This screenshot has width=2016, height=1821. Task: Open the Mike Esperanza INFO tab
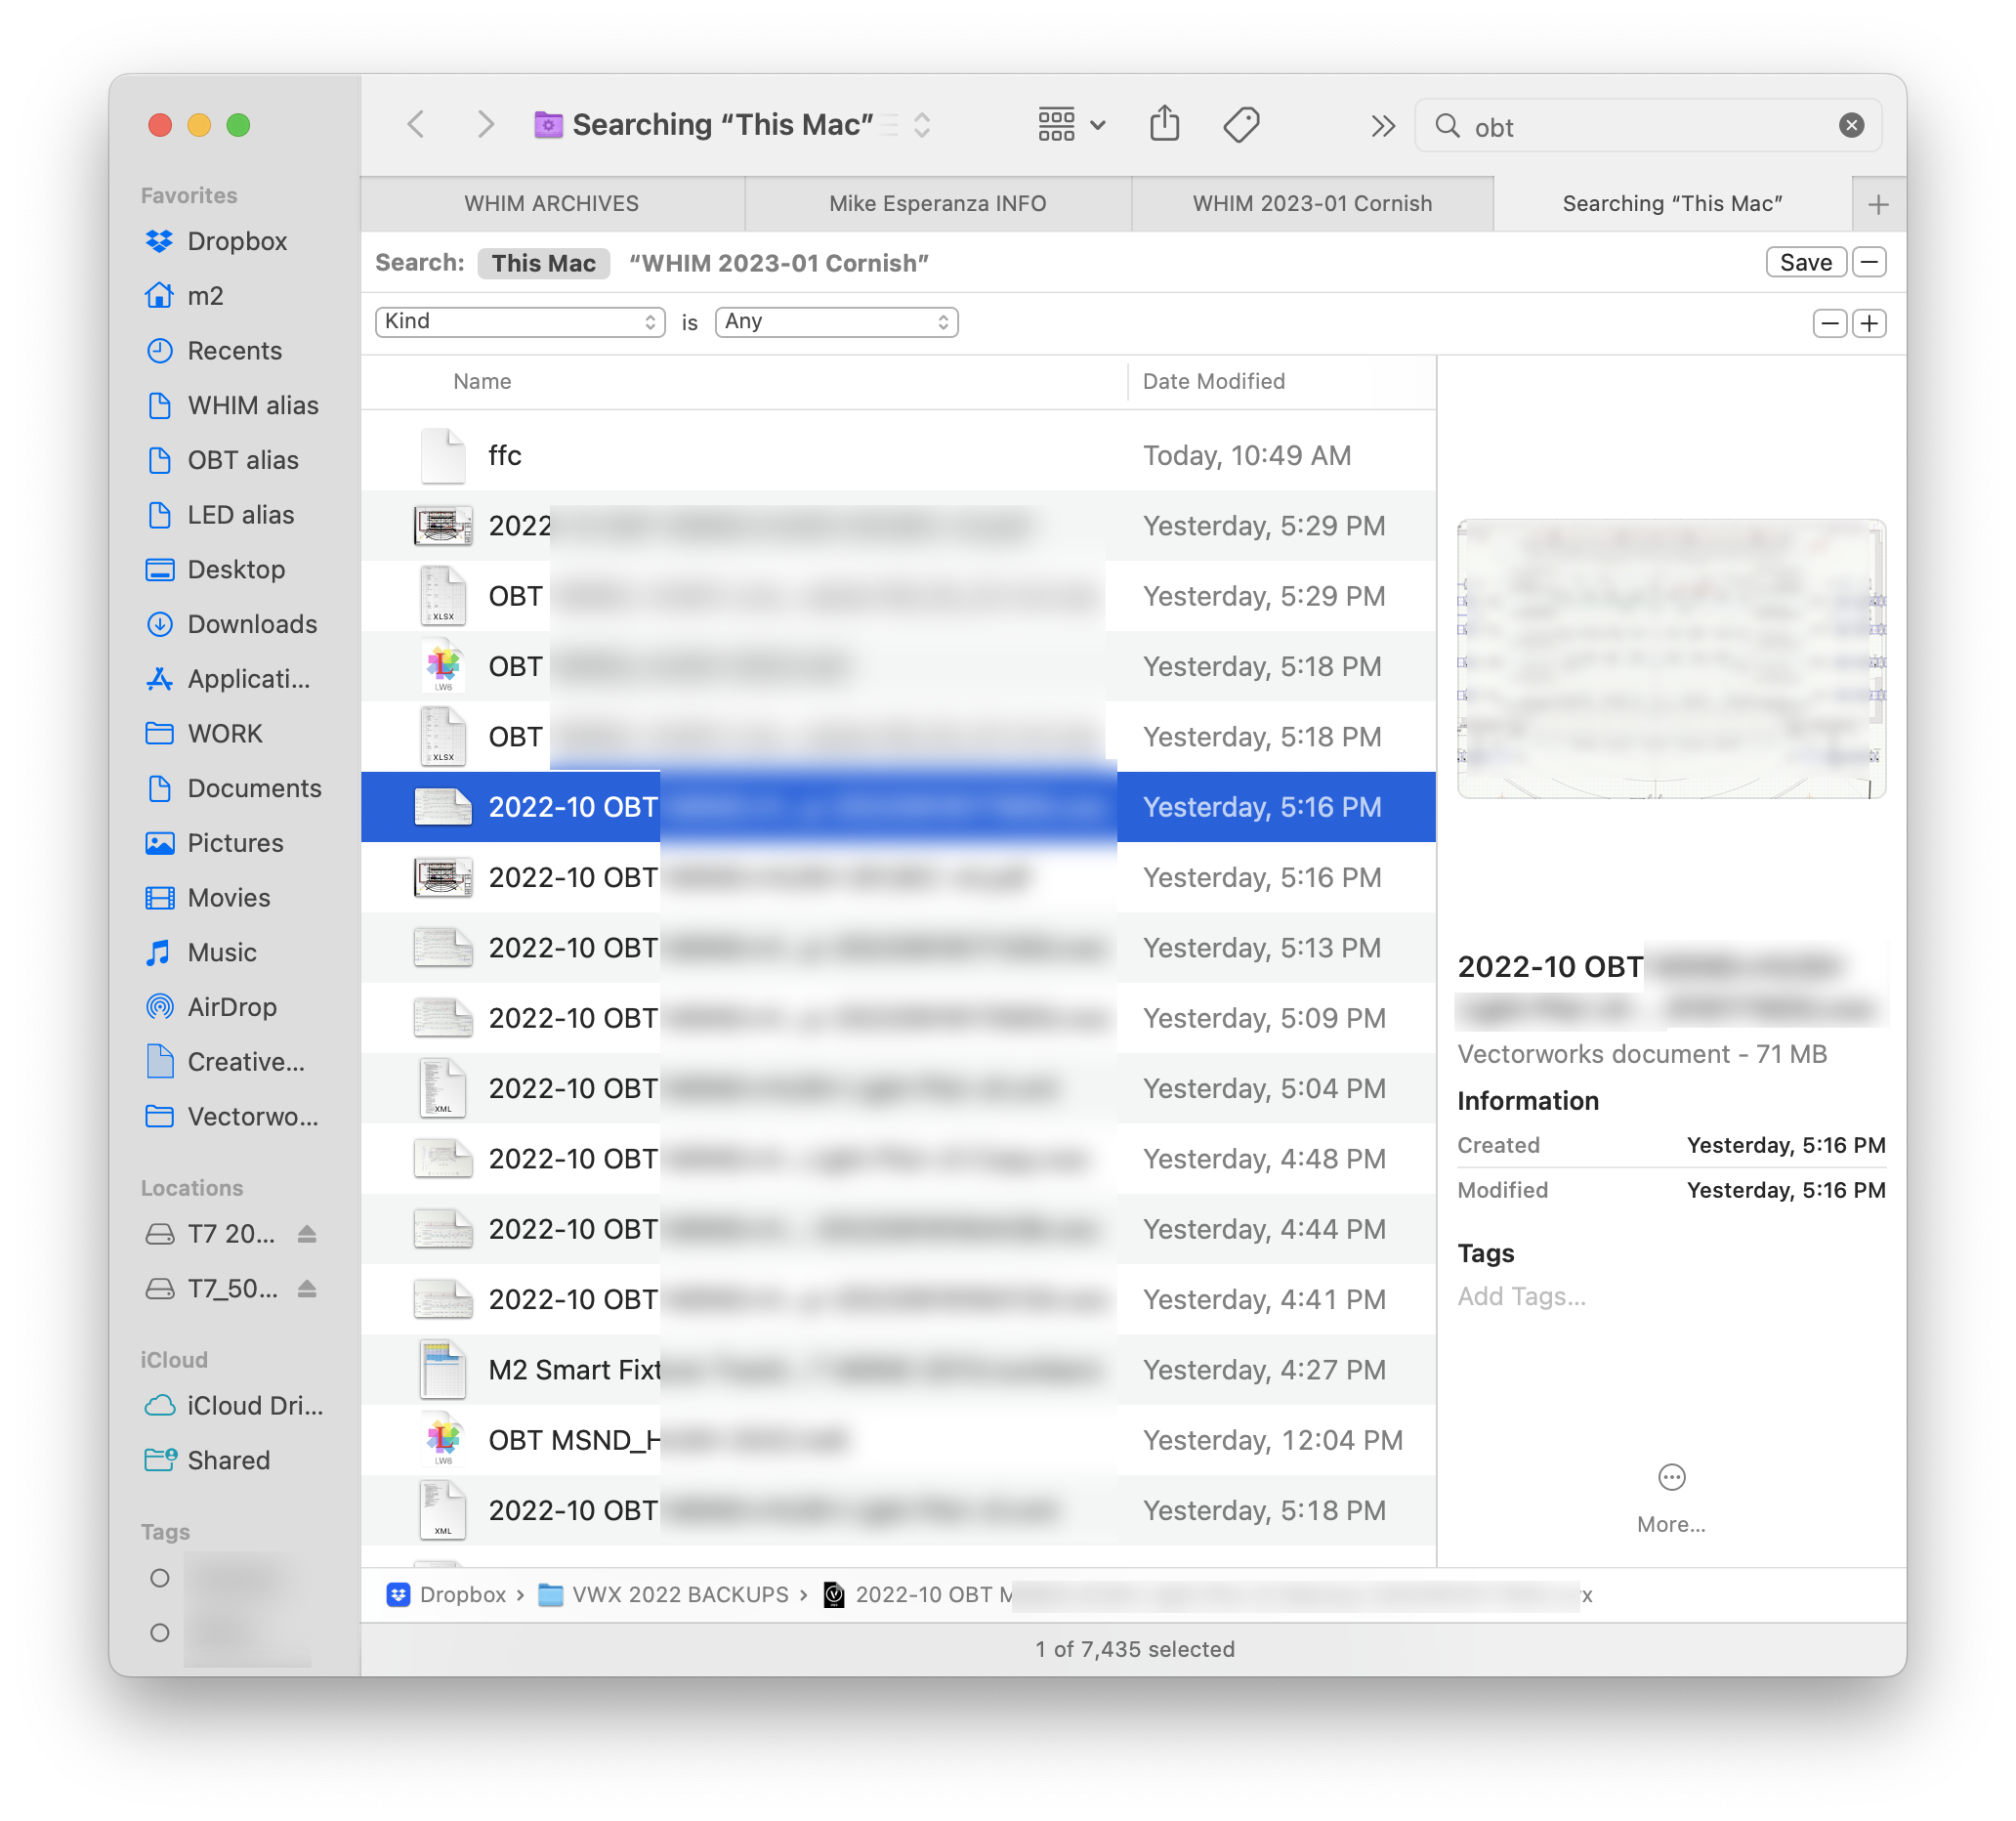click(938, 202)
